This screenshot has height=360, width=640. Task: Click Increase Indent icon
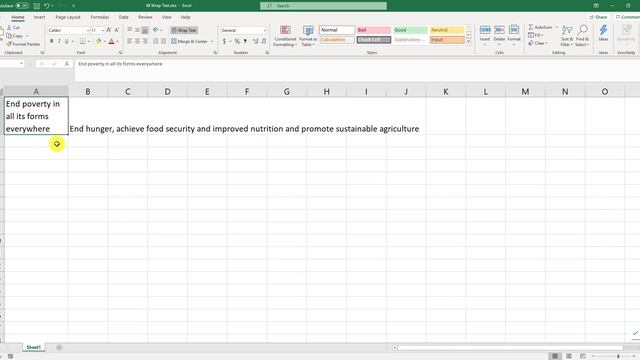click(x=163, y=41)
